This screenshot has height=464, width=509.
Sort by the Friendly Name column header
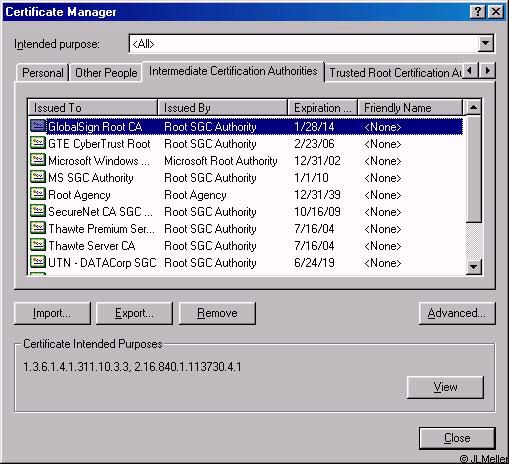coord(410,108)
